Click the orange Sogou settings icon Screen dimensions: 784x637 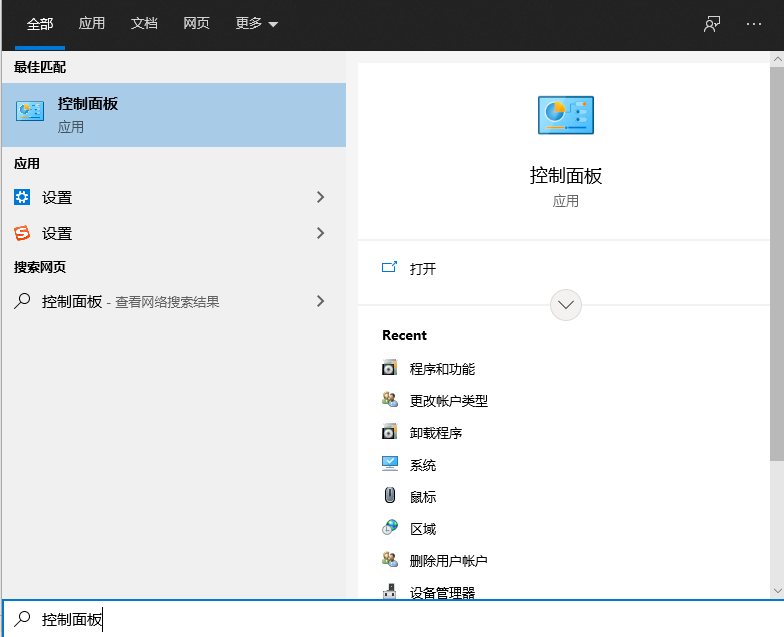[x=22, y=233]
